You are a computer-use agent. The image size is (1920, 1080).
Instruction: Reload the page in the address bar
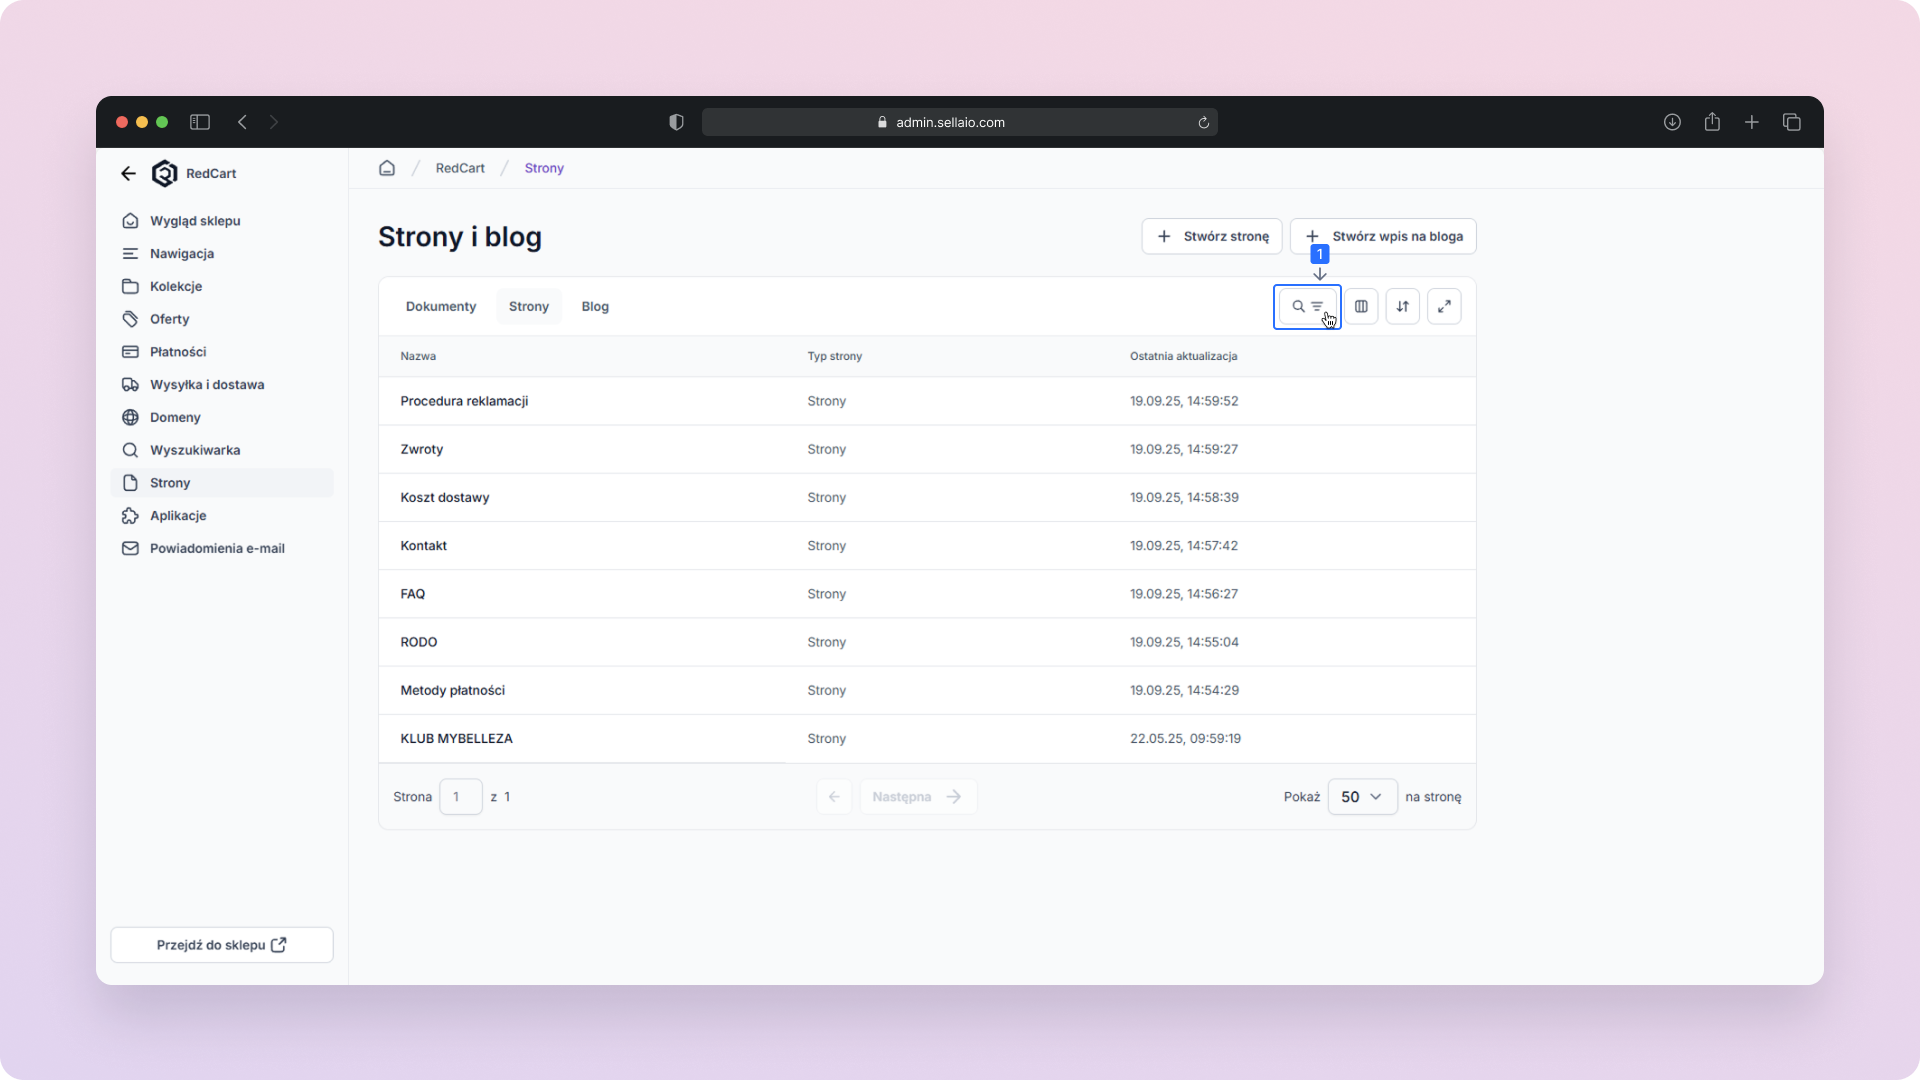(x=1203, y=122)
